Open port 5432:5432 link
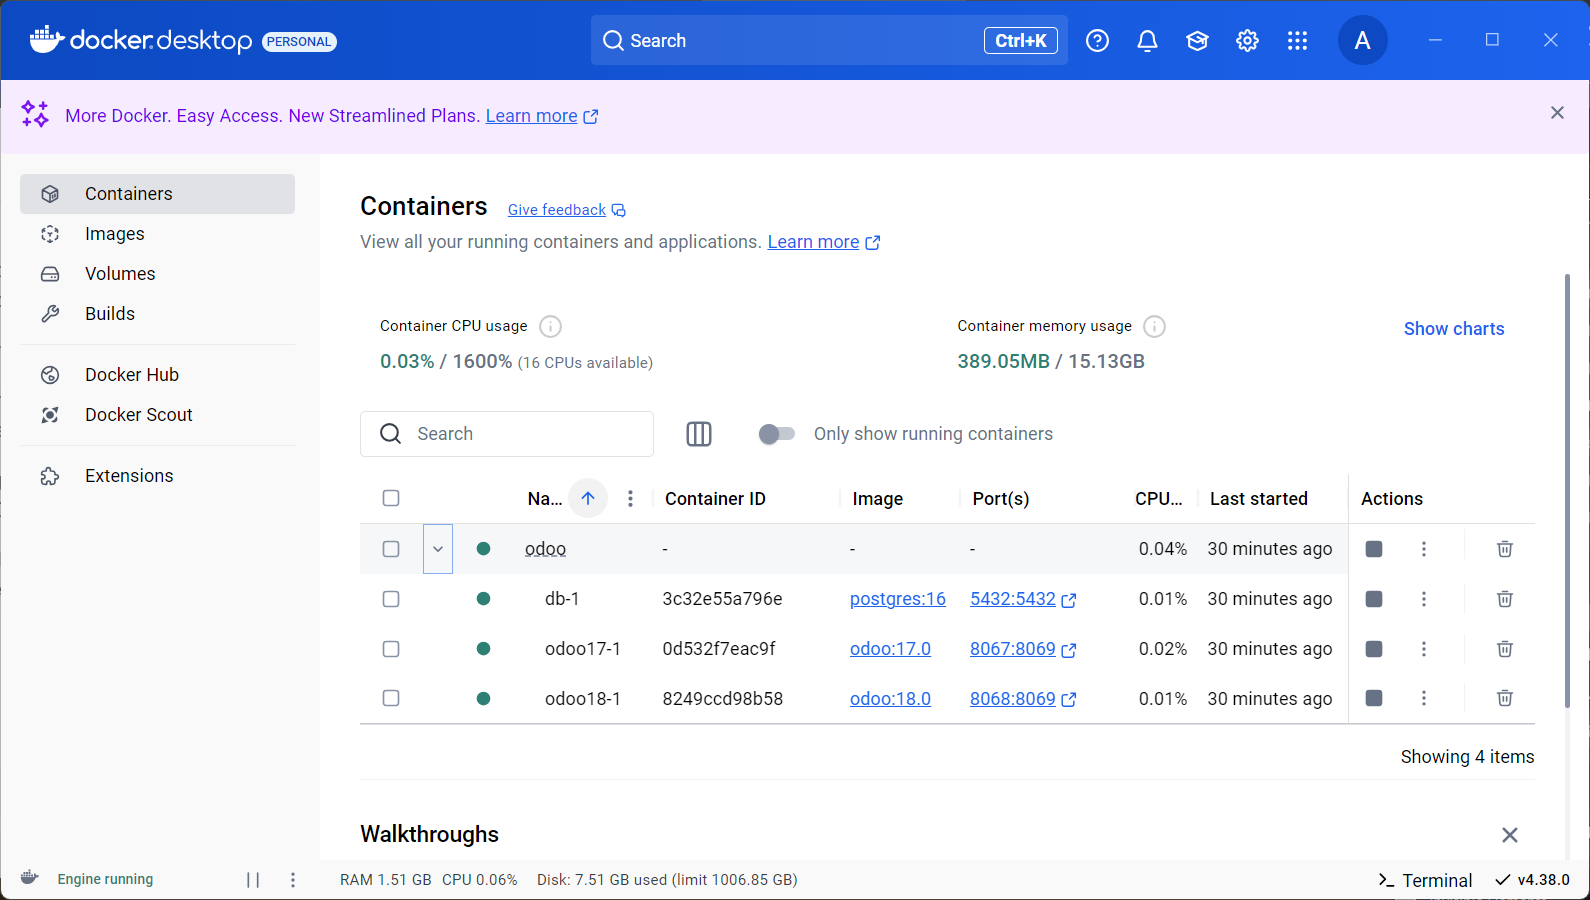The image size is (1590, 900). [x=1022, y=599]
